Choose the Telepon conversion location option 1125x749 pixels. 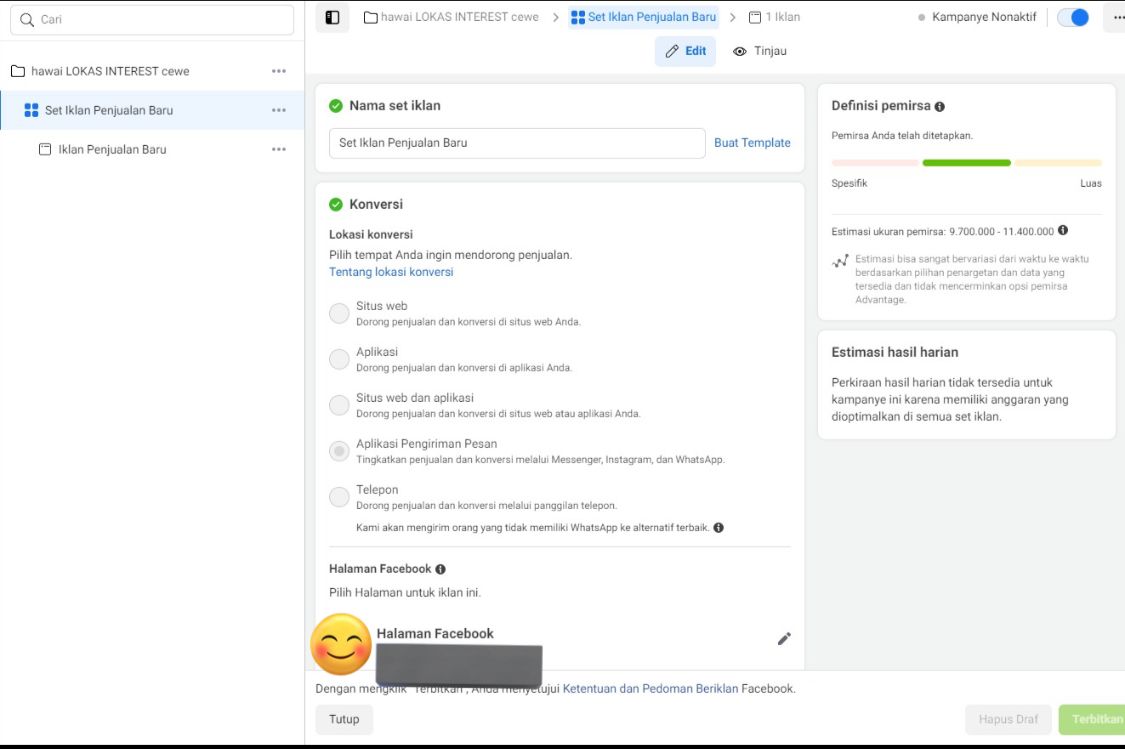339,497
